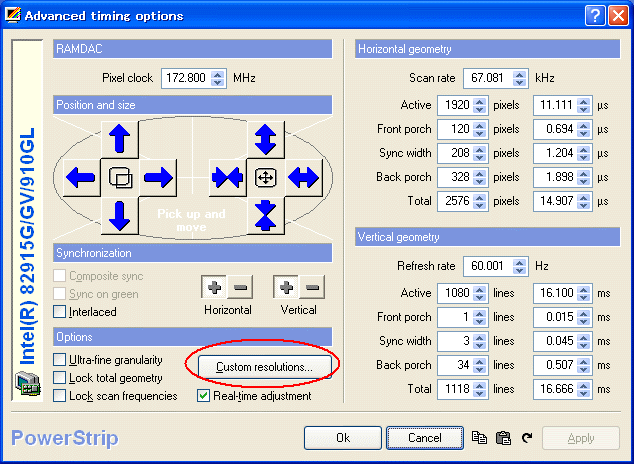Image resolution: width=634 pixels, height=464 pixels.
Task: Adjust vertical Total ms stepper 16.666
Action: click(583, 389)
